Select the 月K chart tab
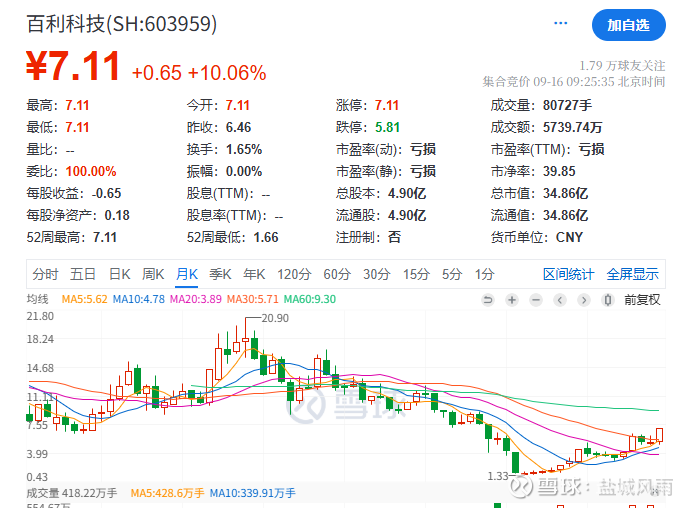Image resolution: width=693 pixels, height=508 pixels. [187, 274]
